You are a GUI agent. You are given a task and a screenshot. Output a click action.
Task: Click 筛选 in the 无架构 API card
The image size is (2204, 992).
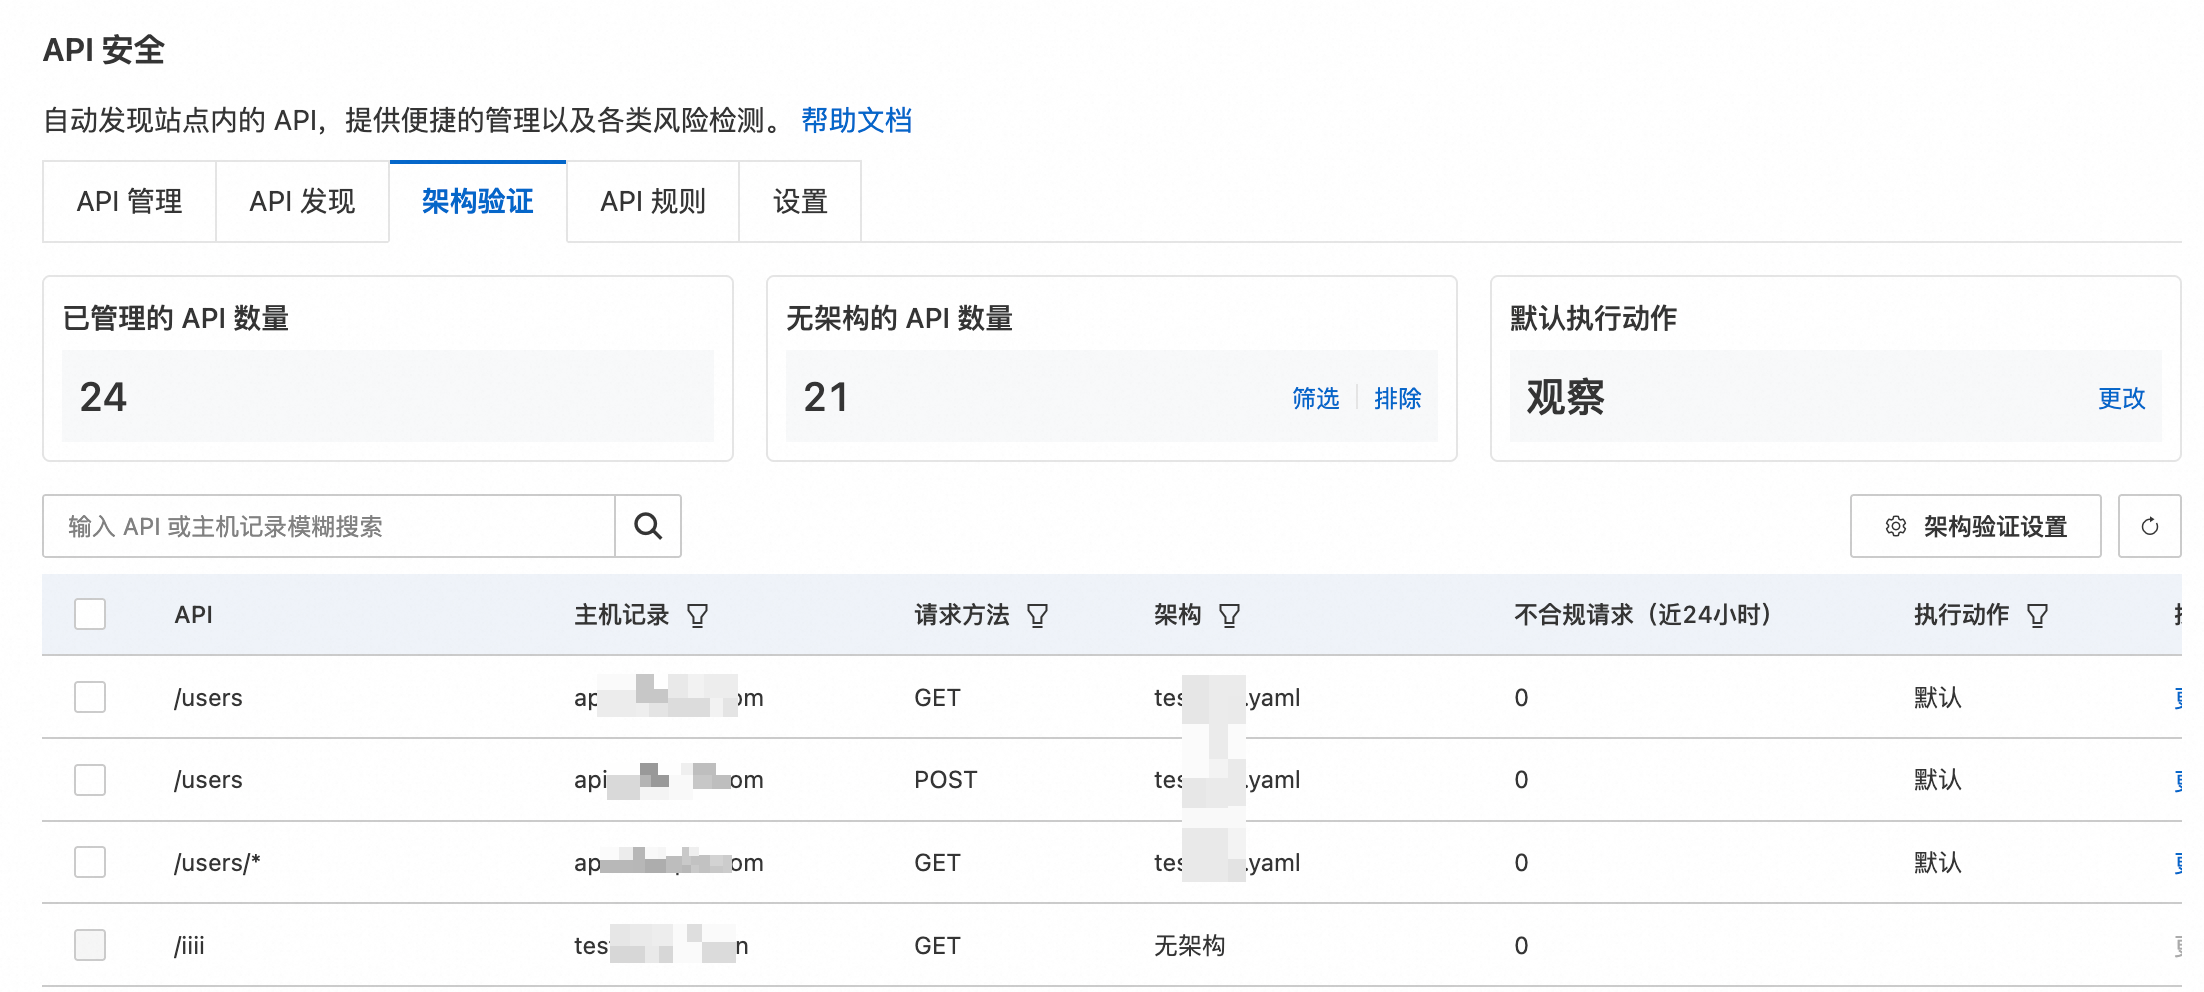(1315, 398)
